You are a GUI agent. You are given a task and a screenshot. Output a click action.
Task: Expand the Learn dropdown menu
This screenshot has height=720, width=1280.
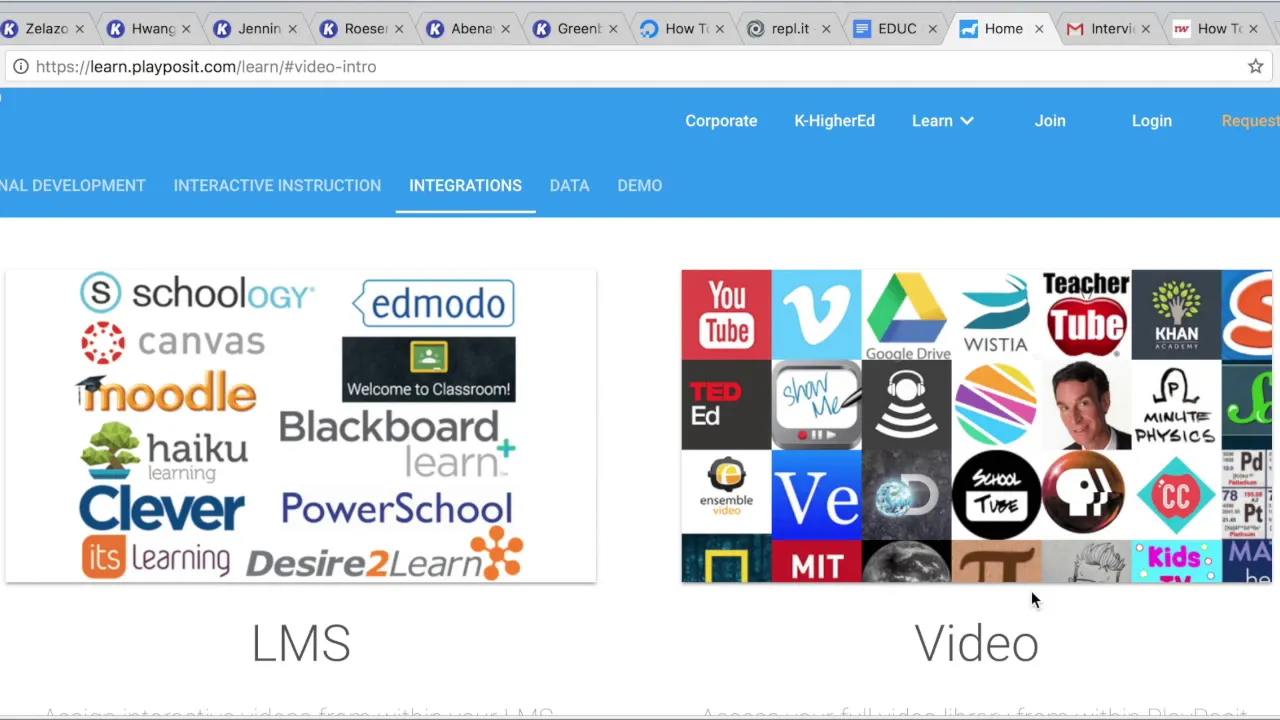(x=942, y=121)
